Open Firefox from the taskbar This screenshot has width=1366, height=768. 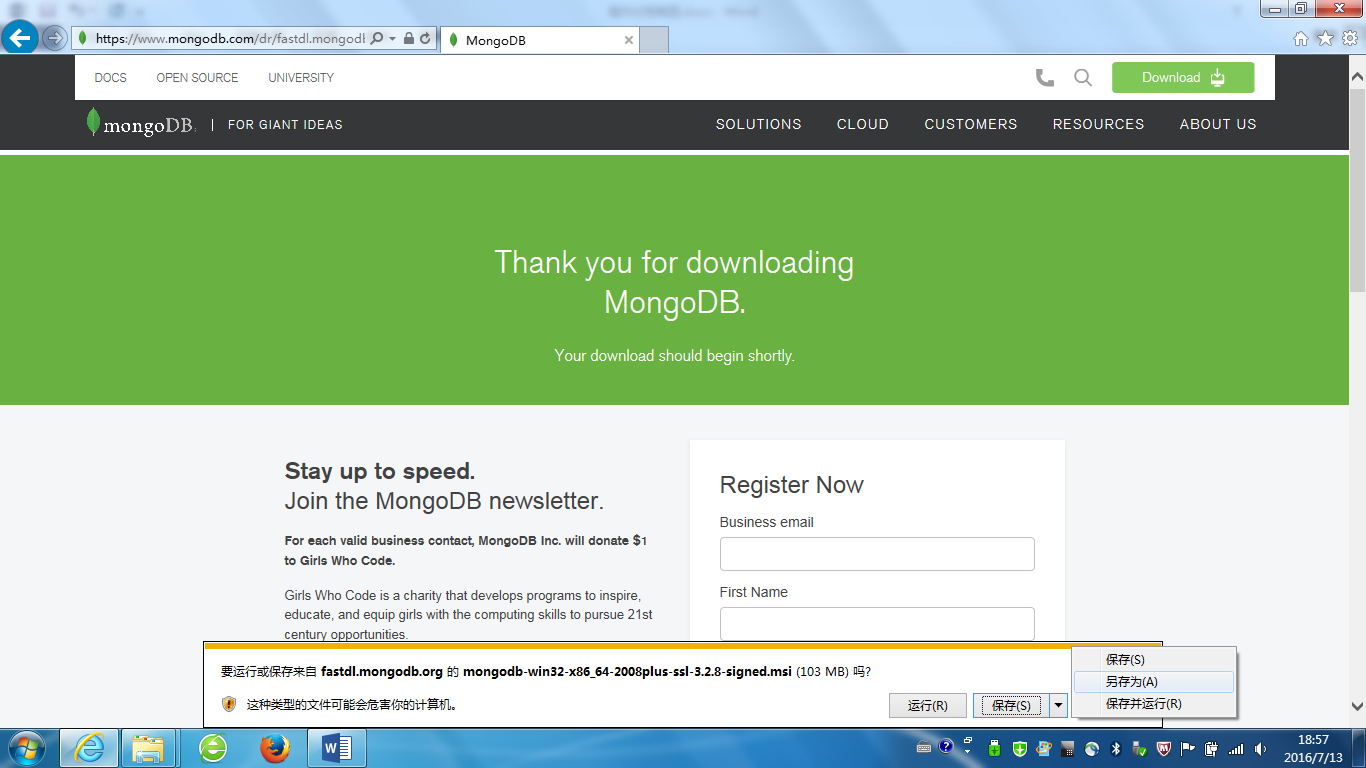click(x=274, y=748)
